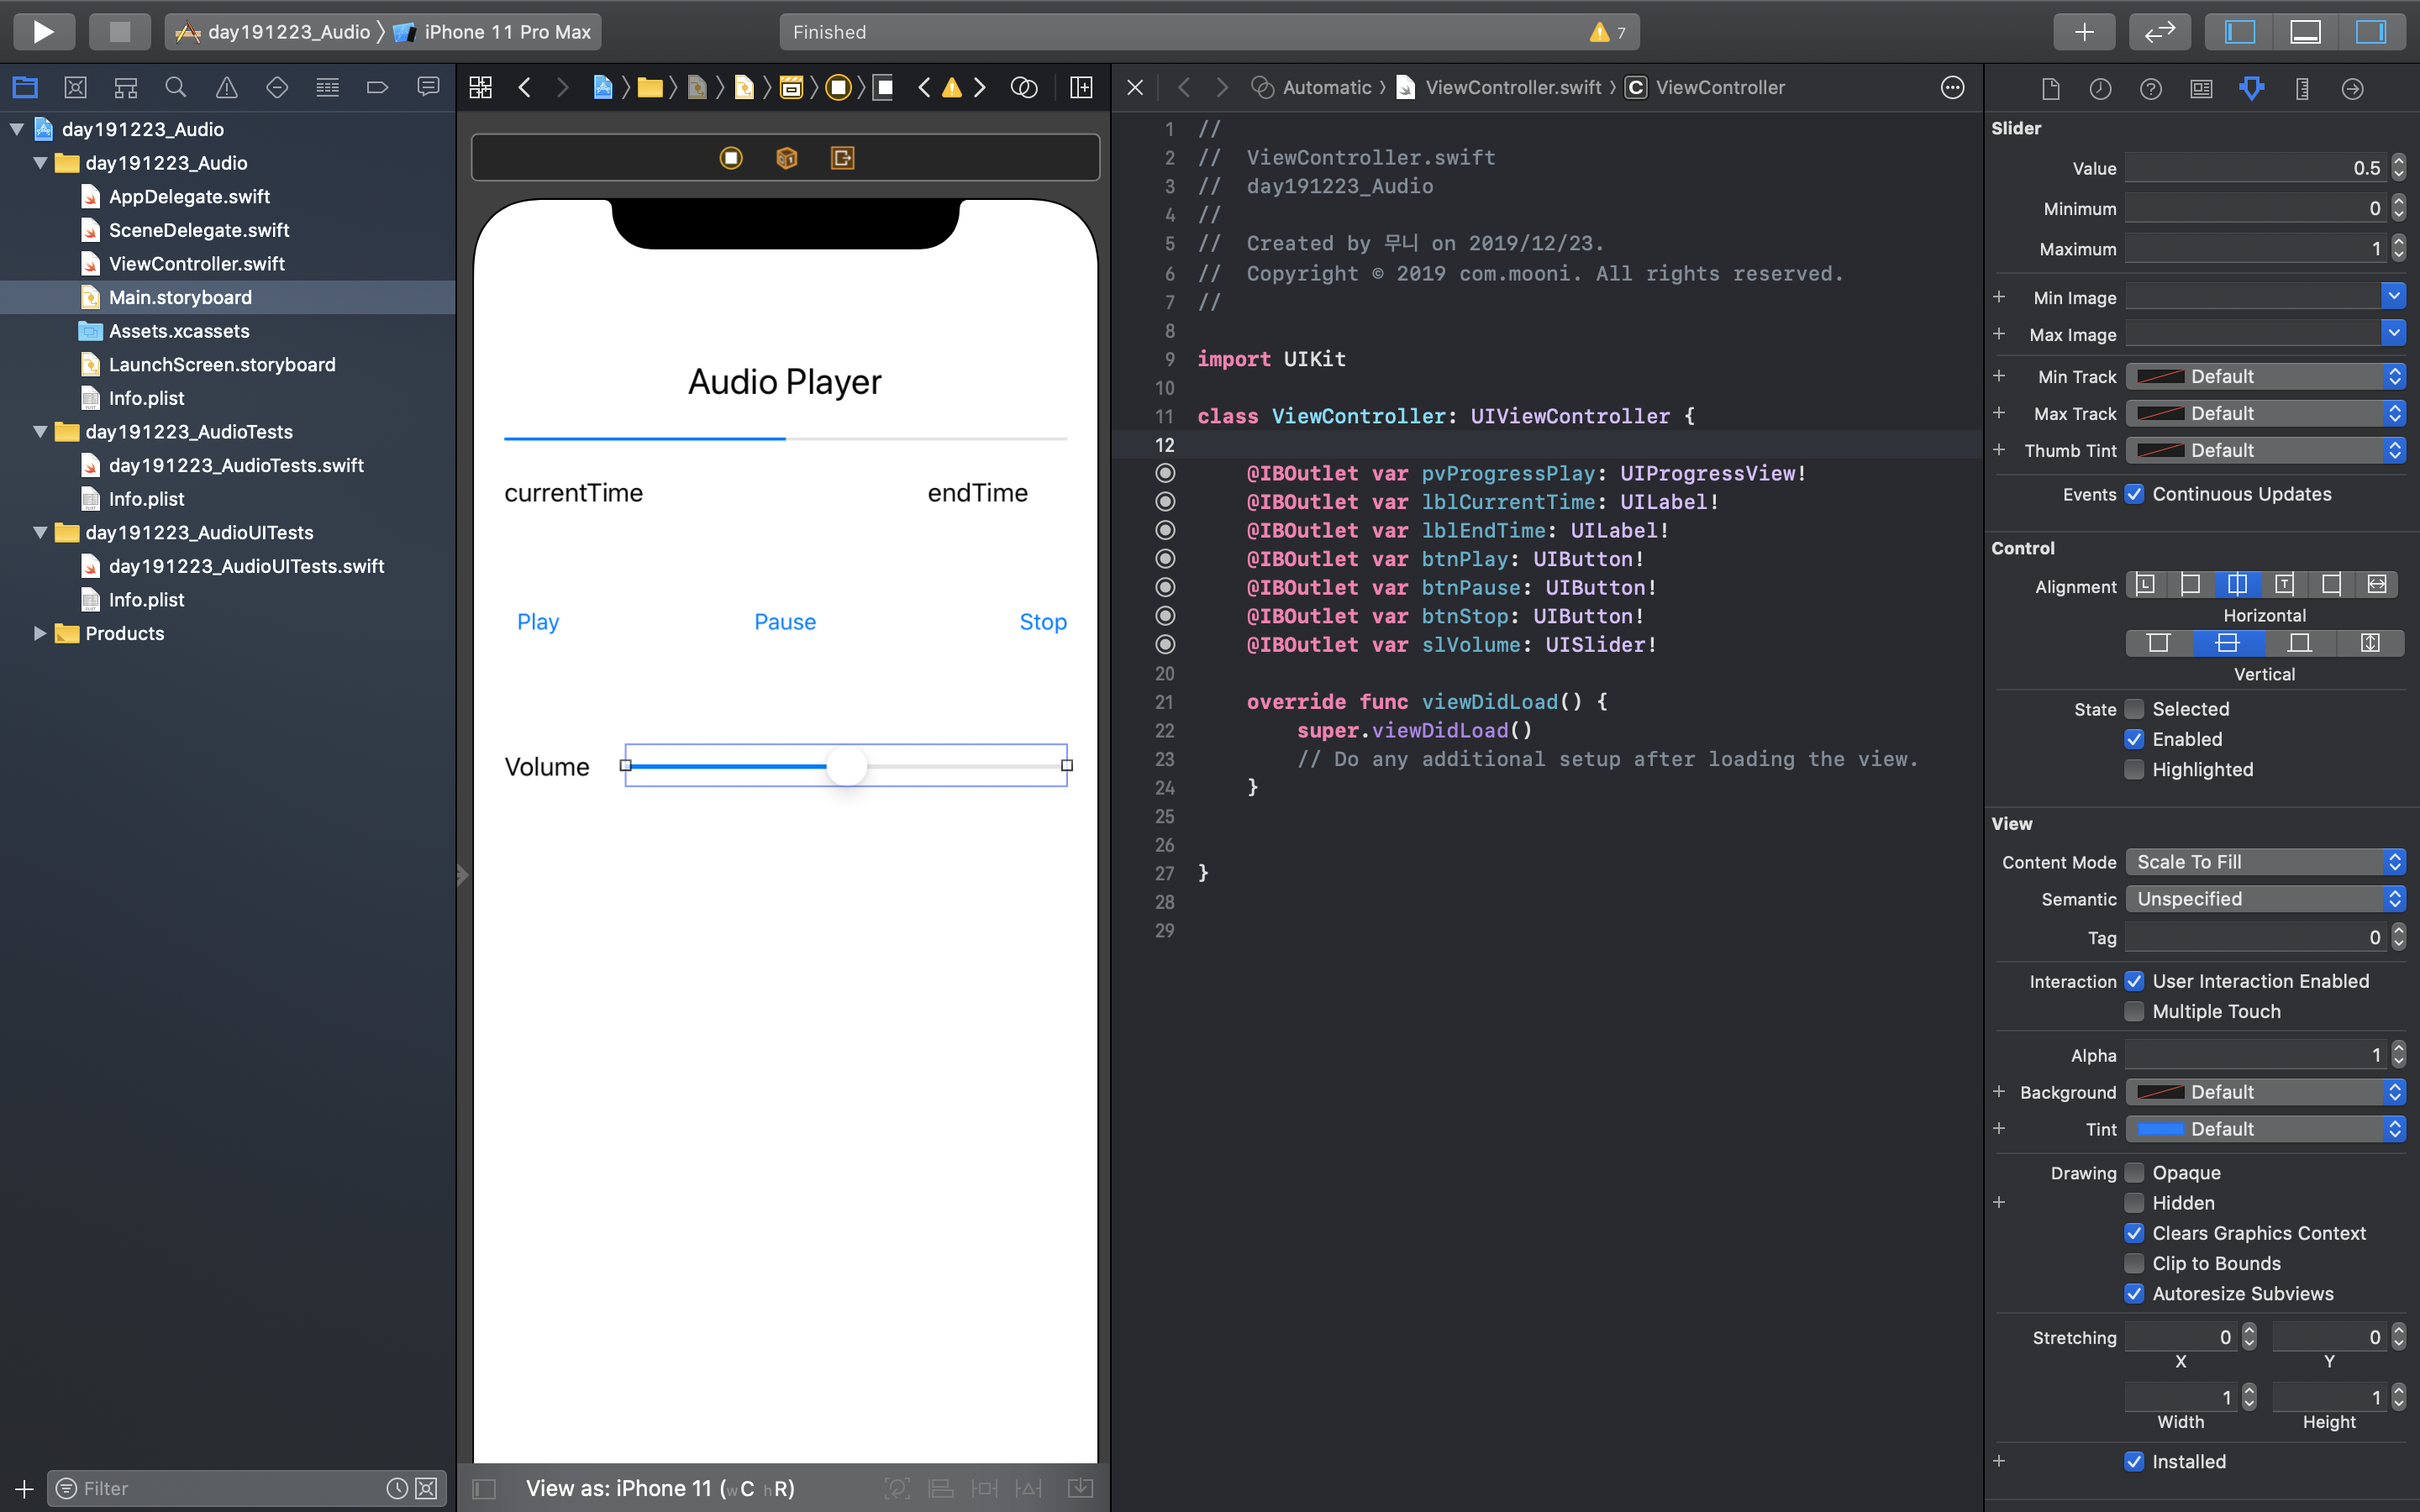Viewport: 2420px width, 1512px height.
Task: Open the Source Control navigator icon
Action: 75,88
